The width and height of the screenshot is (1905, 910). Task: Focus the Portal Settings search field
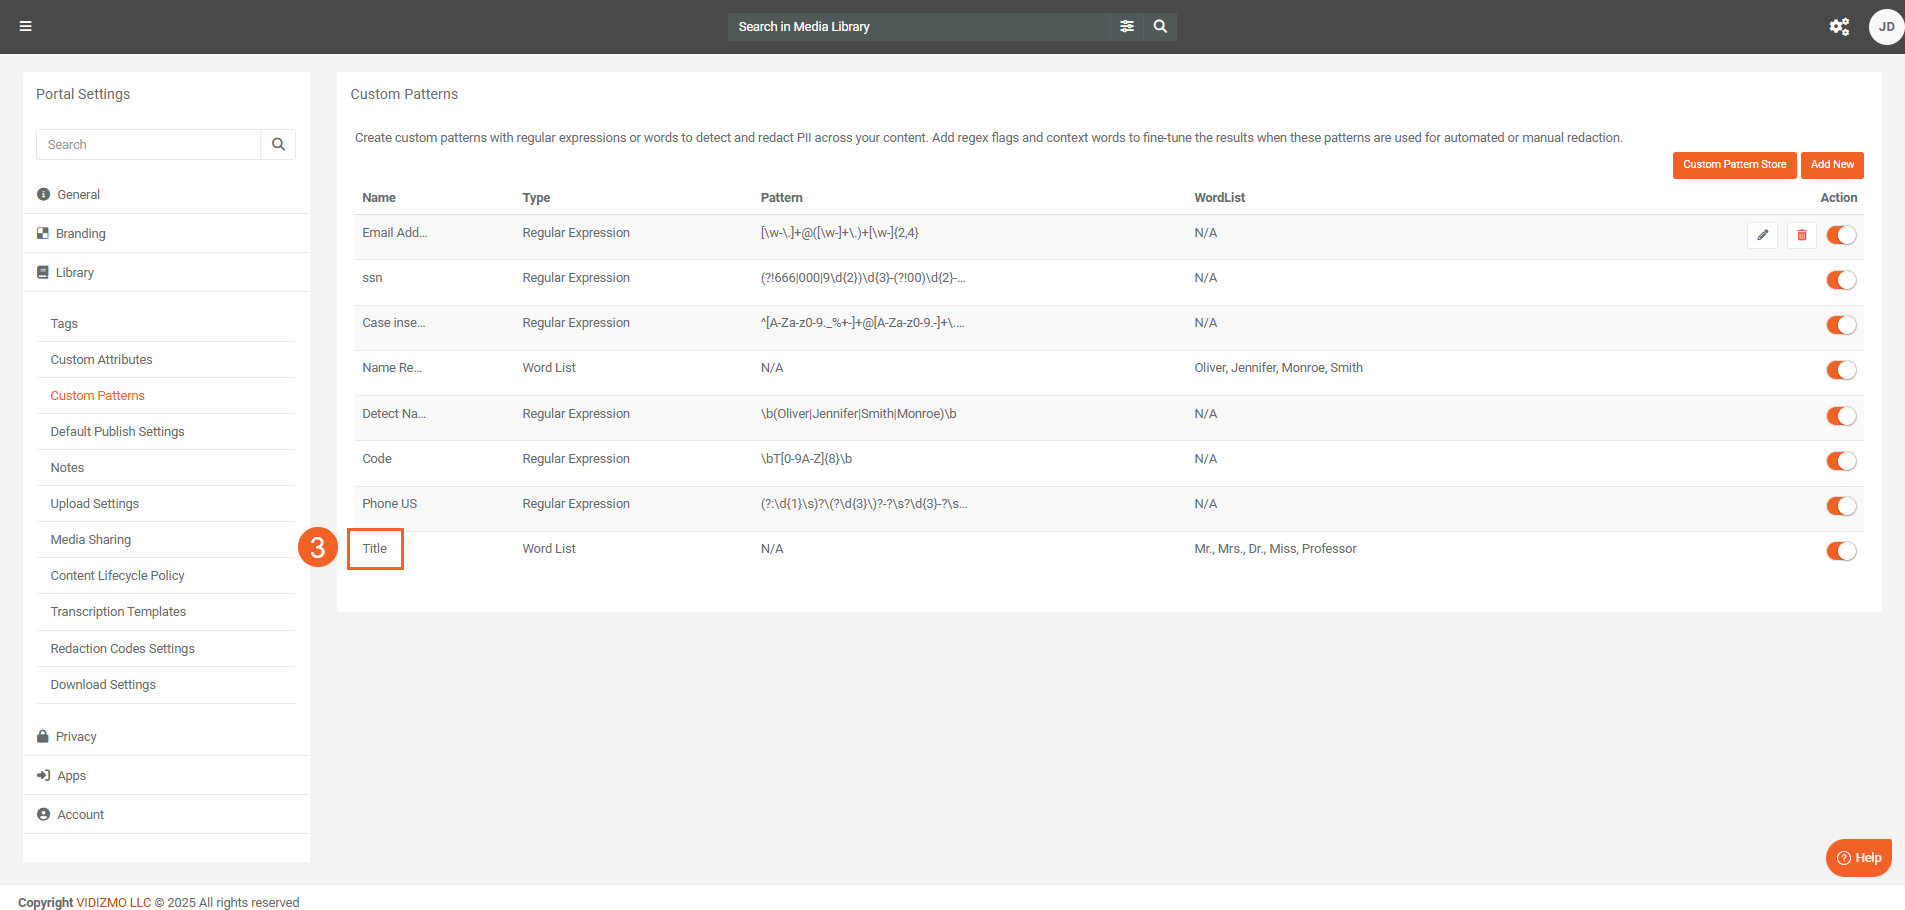(x=148, y=145)
